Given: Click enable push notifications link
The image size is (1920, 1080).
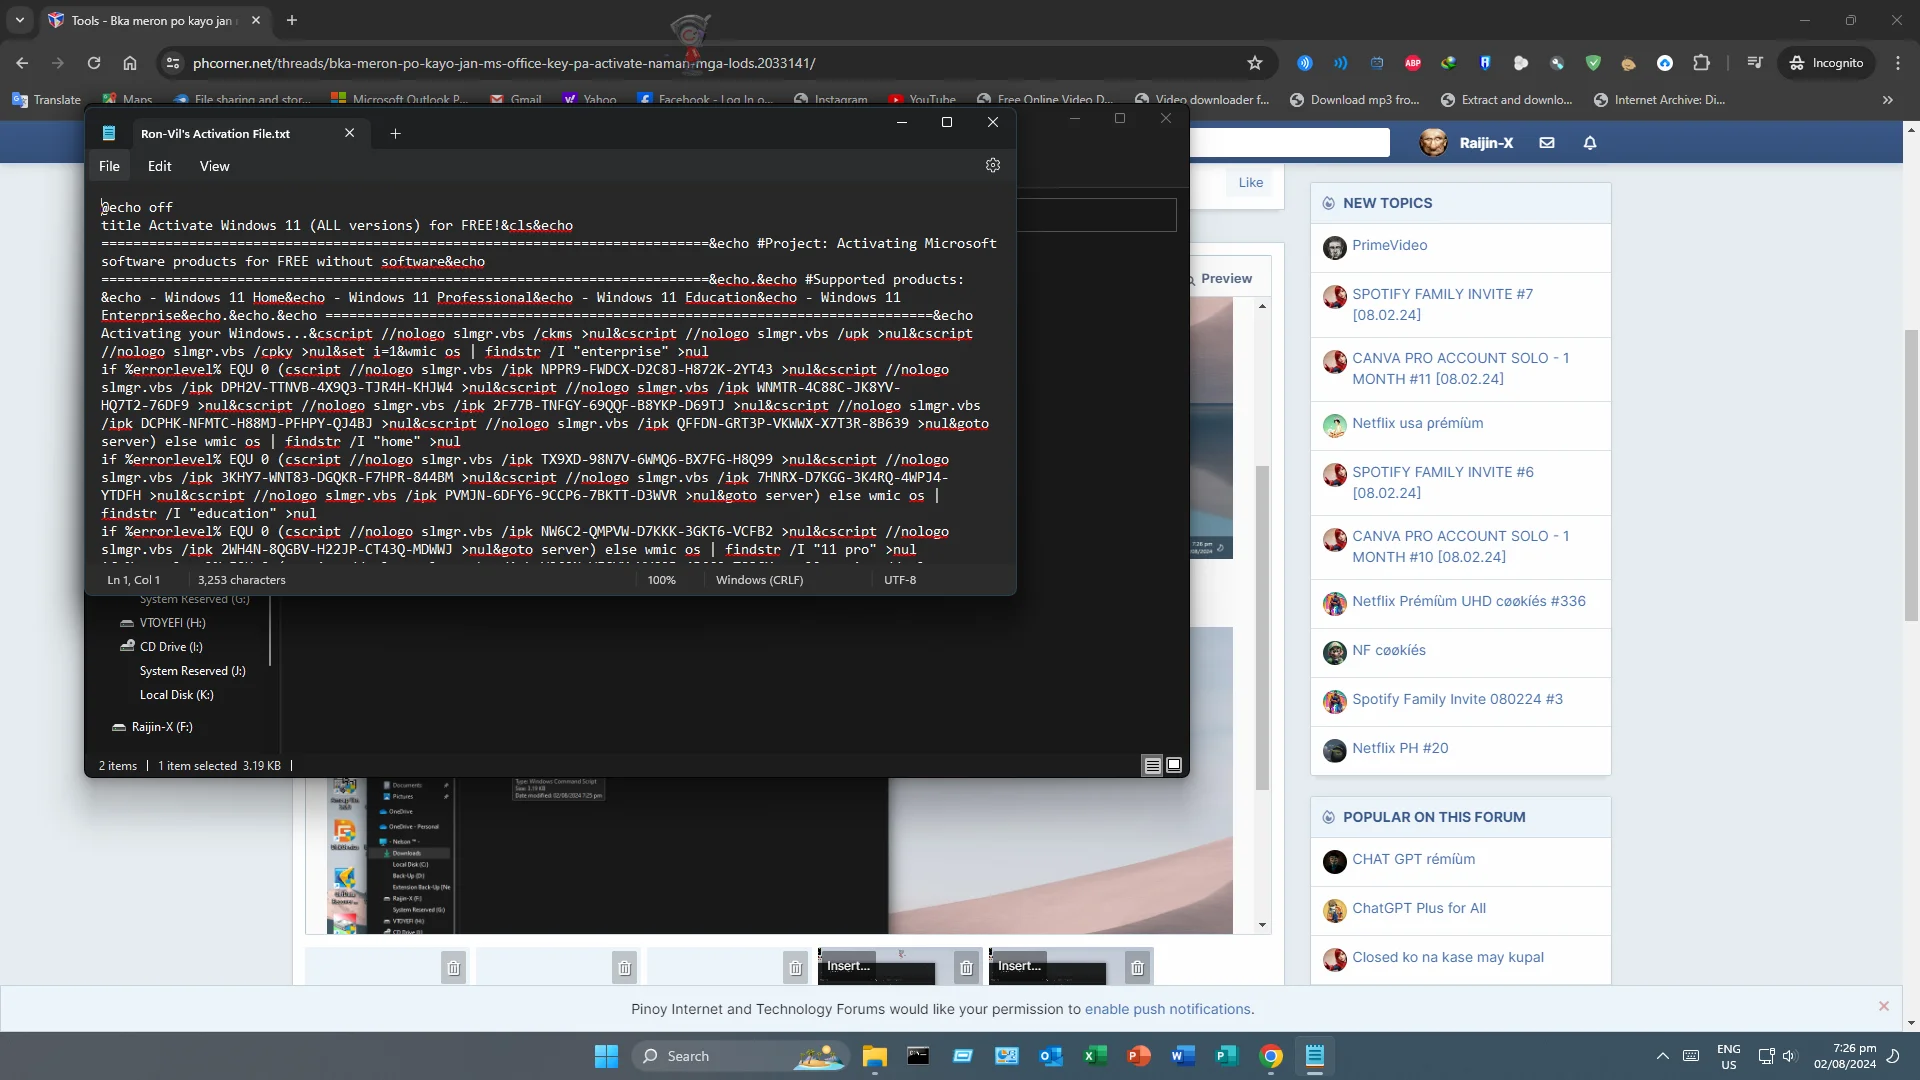Looking at the screenshot, I should [1167, 1009].
